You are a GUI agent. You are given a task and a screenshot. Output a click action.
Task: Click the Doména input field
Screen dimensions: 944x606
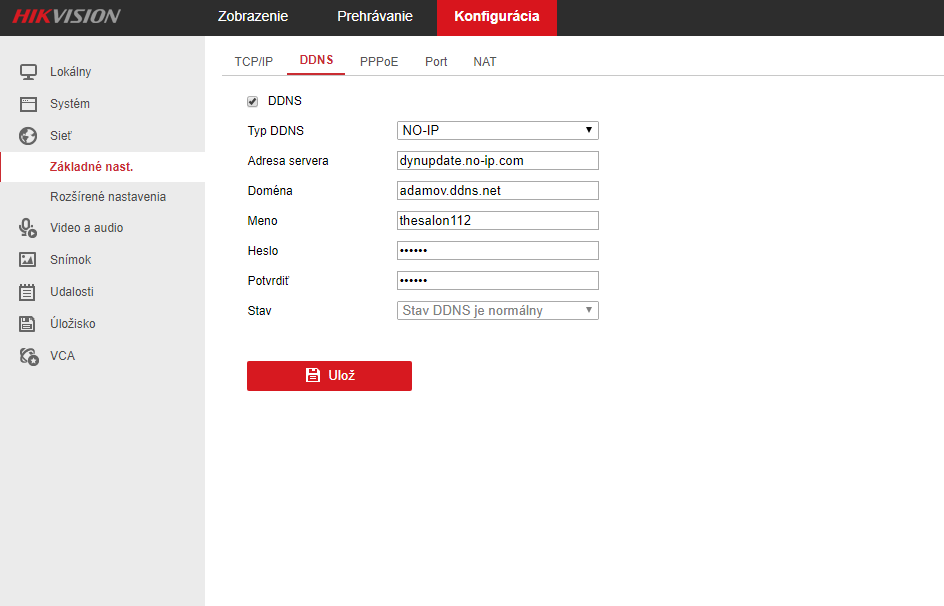pyautogui.click(x=497, y=191)
